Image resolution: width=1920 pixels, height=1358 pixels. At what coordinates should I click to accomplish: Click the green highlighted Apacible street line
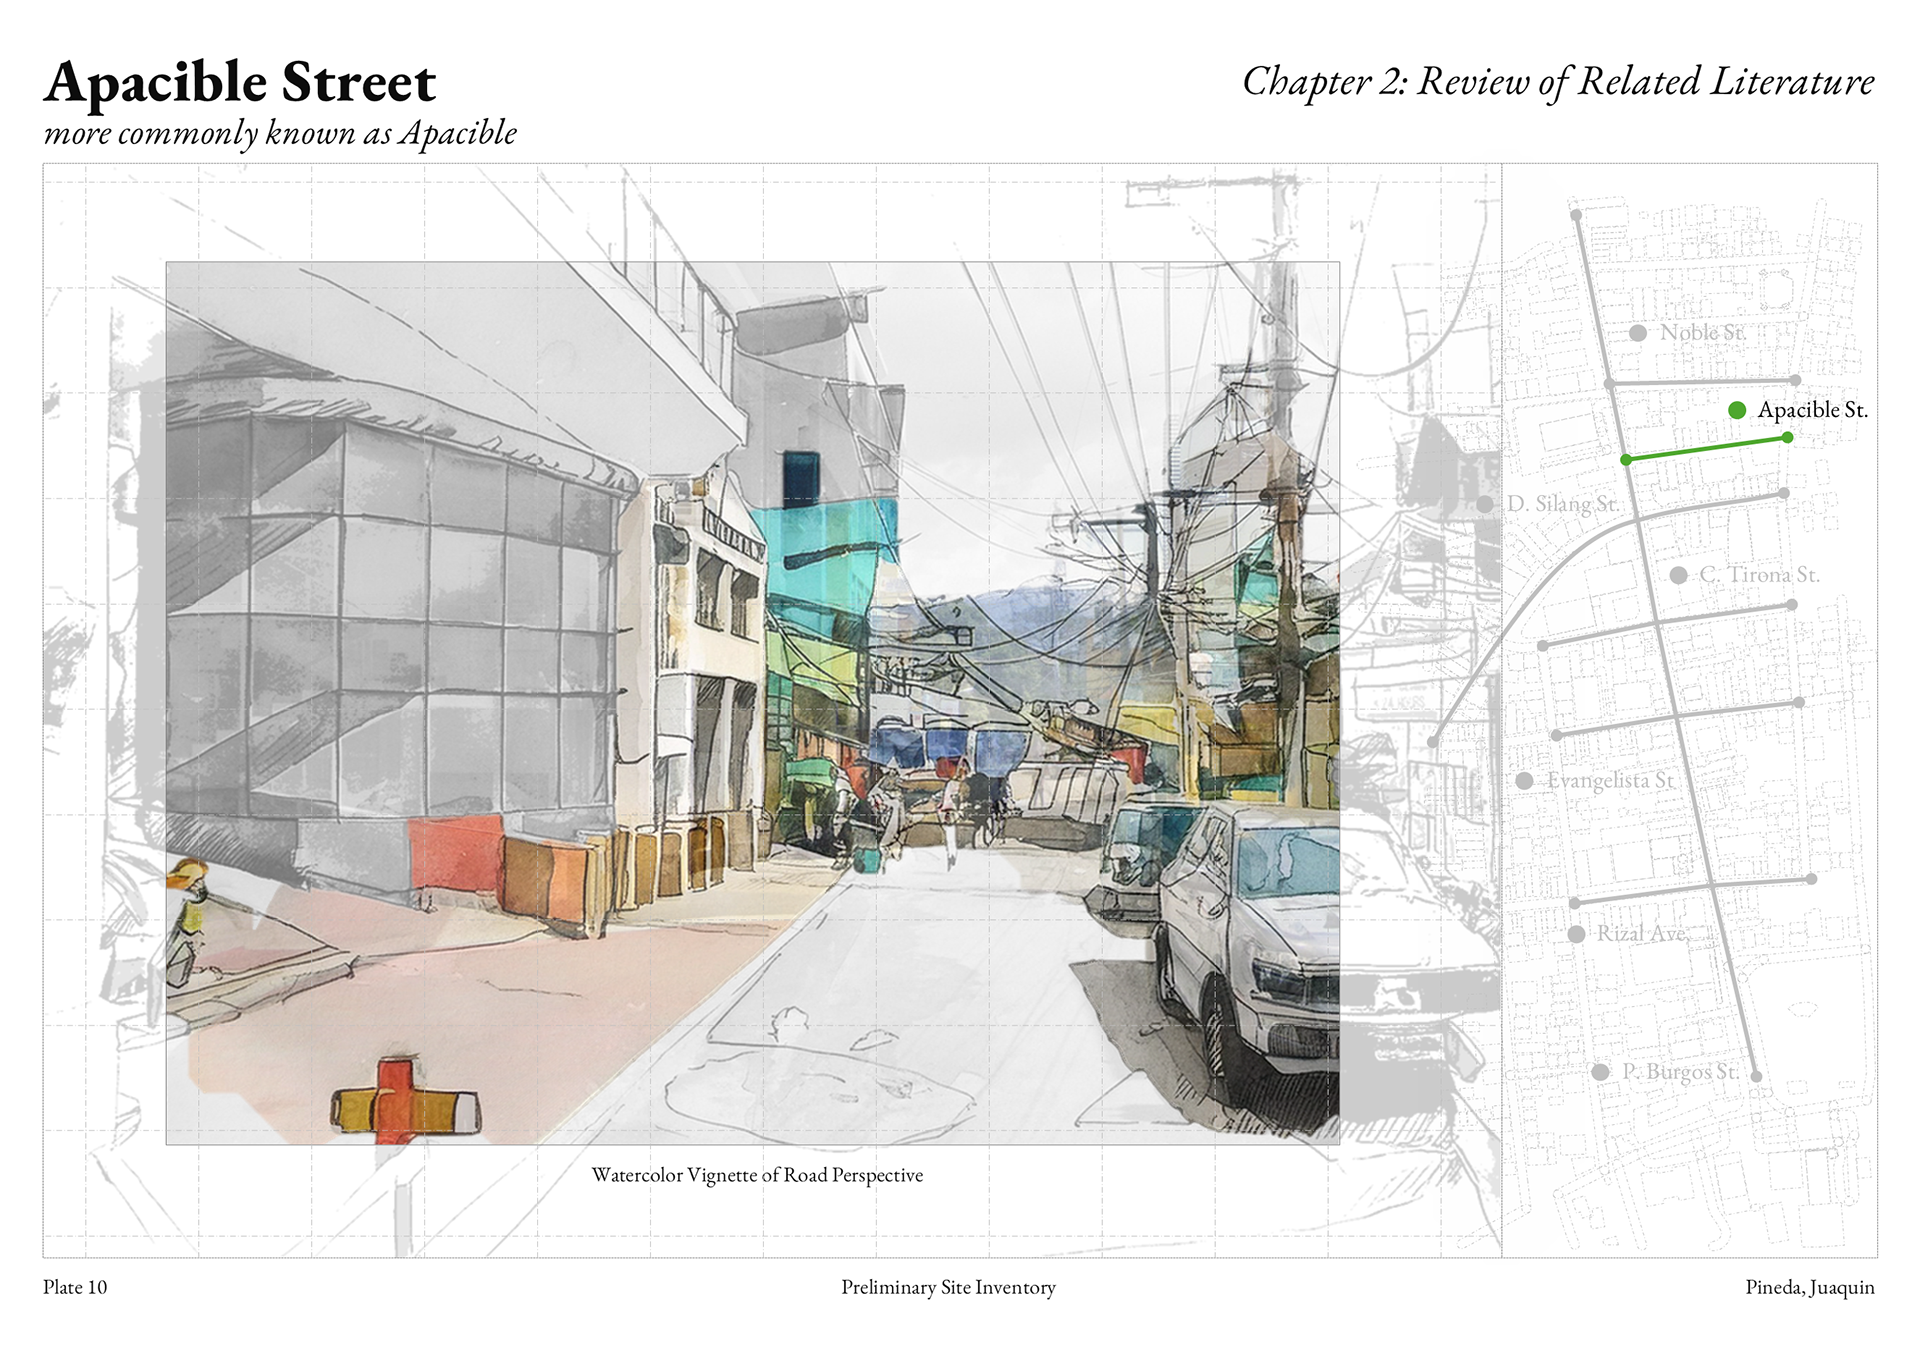1706,448
